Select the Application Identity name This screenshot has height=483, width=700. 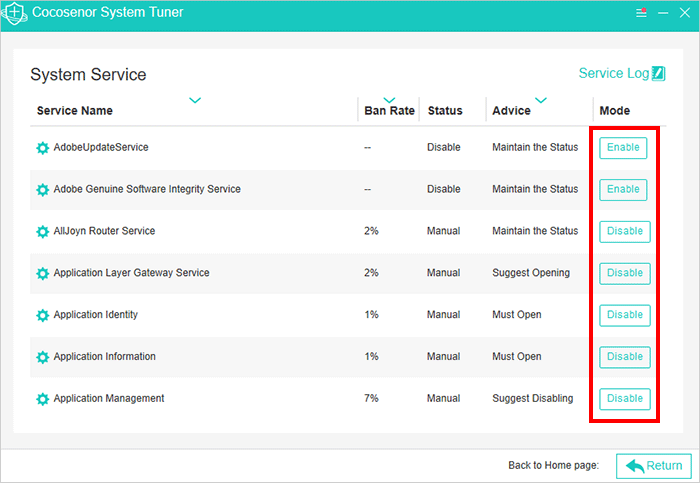[x=96, y=315]
